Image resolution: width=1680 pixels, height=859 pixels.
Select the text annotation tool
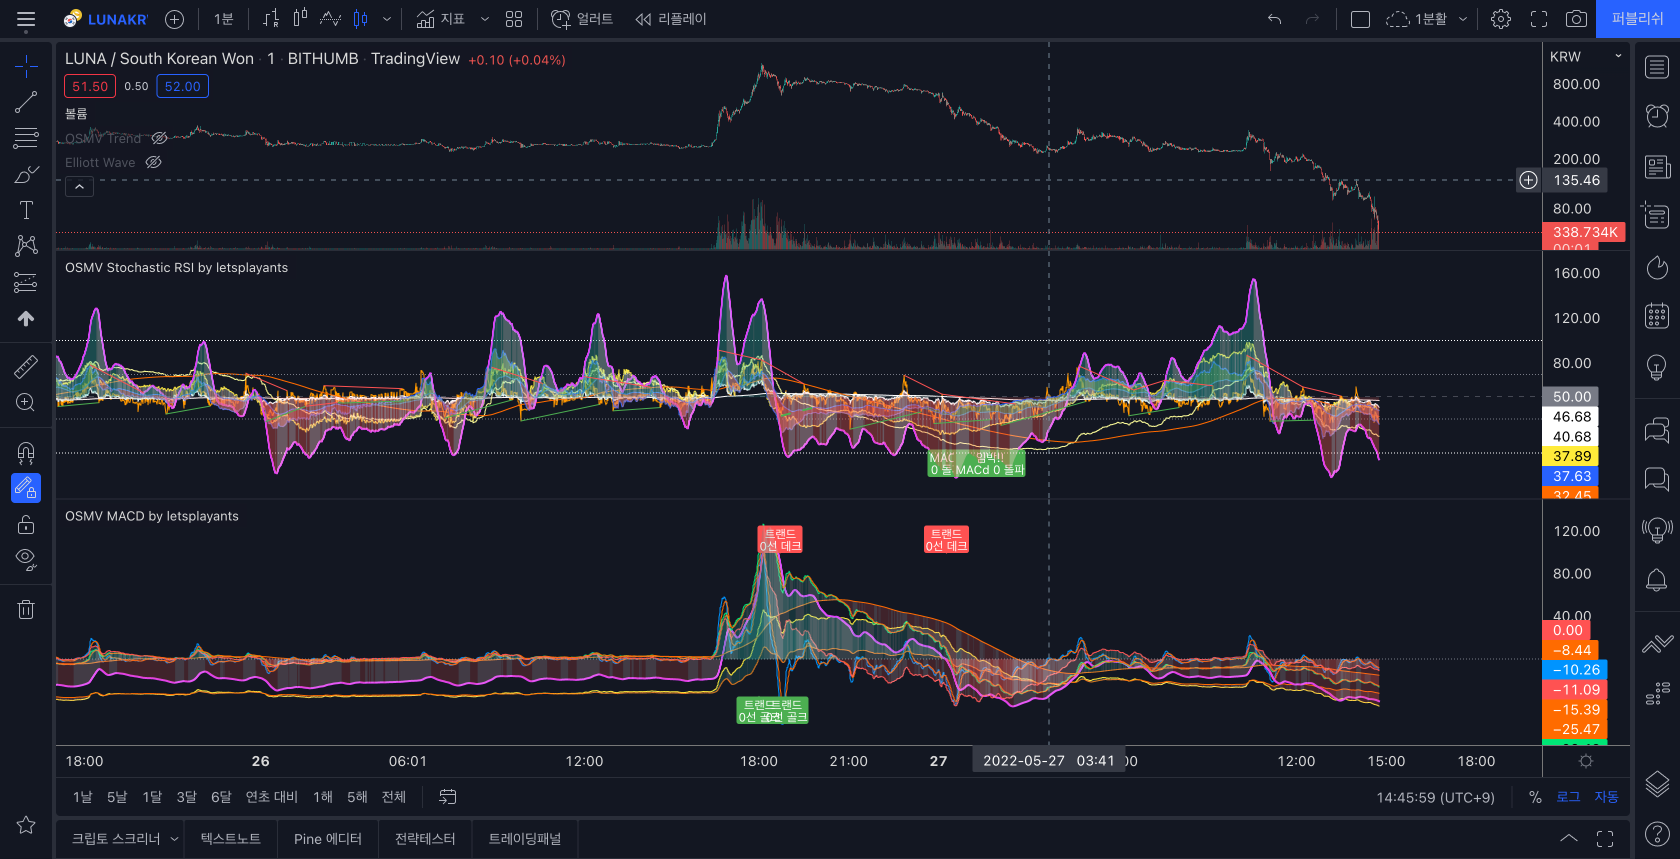coord(26,210)
